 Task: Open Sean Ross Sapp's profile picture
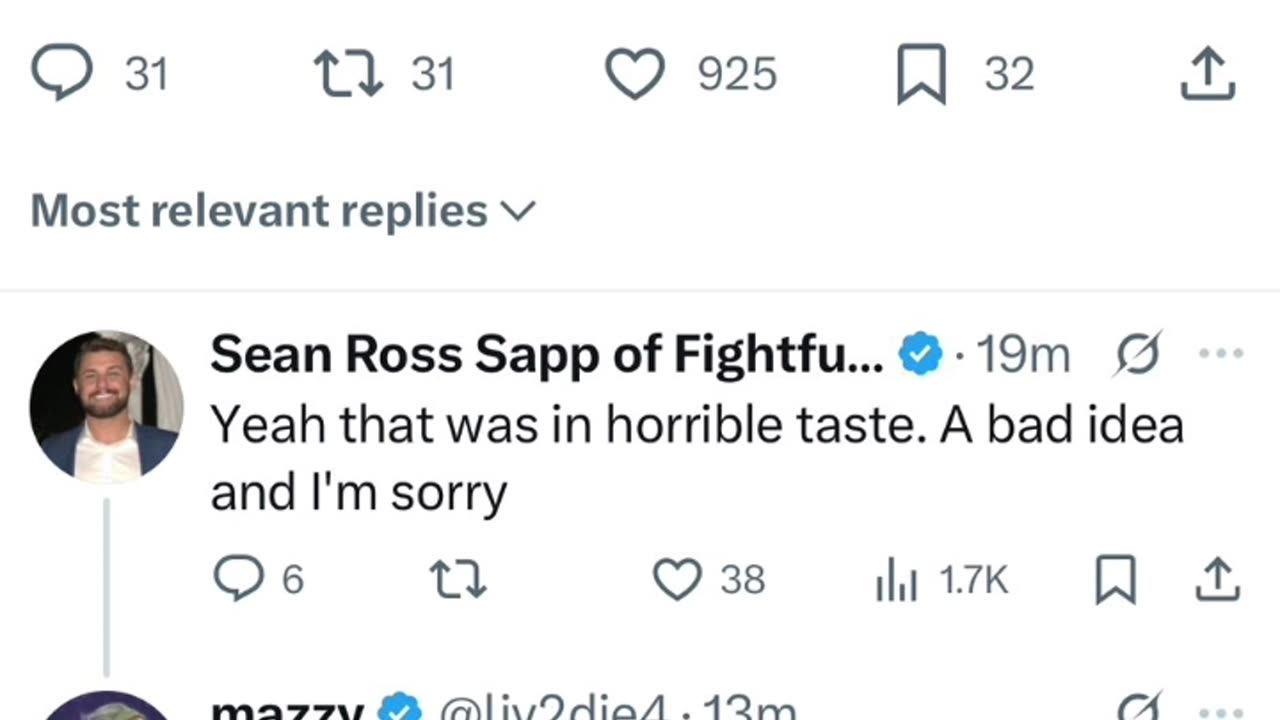[106, 406]
